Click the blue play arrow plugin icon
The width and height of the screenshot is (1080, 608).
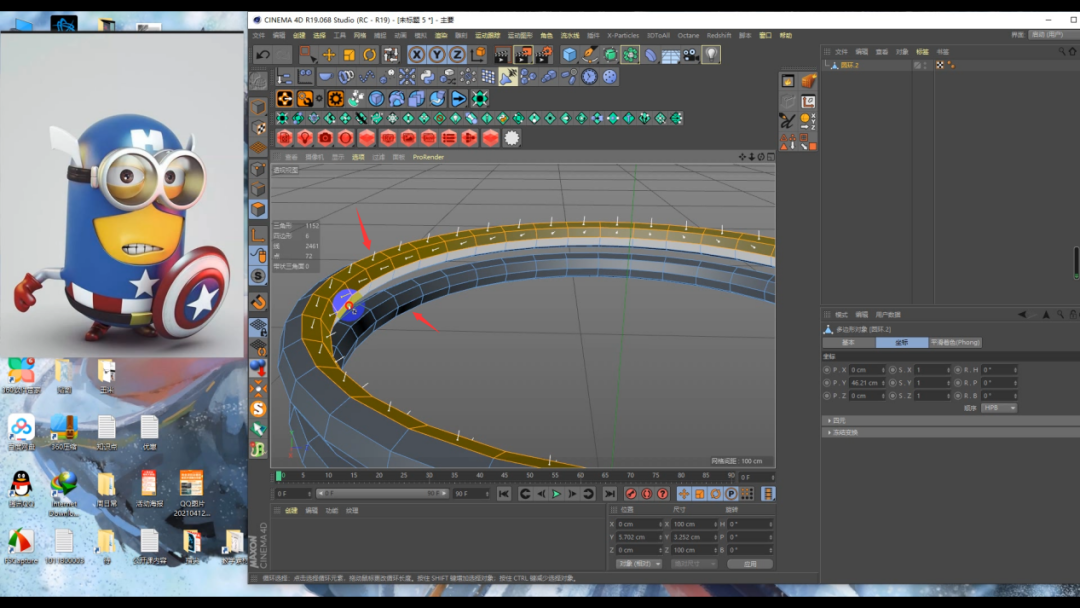pos(458,98)
